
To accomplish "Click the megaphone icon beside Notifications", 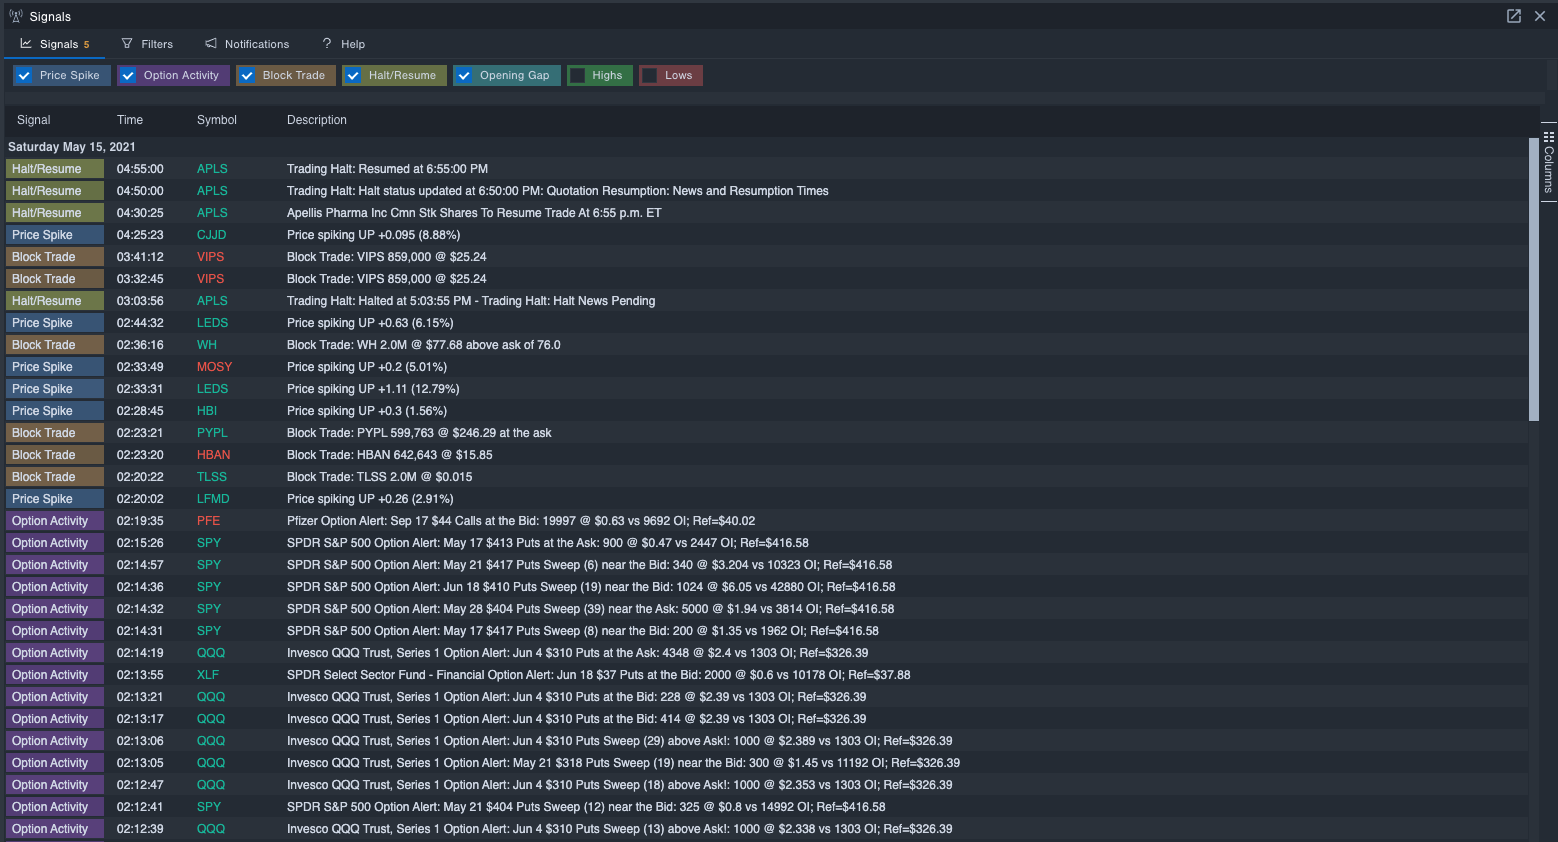I will point(209,43).
